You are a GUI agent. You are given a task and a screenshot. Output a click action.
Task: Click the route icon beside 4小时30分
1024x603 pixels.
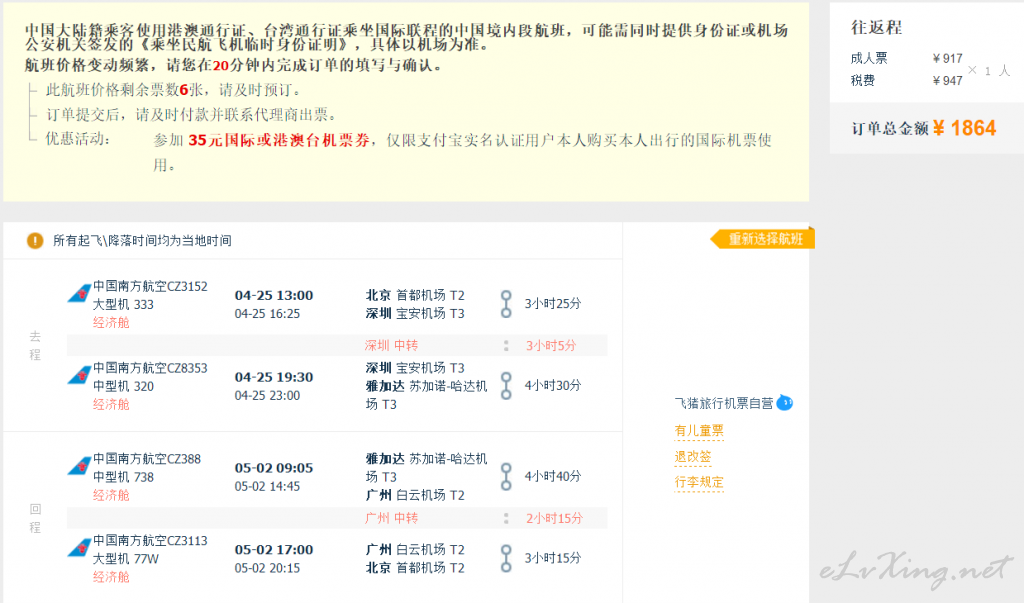point(506,385)
